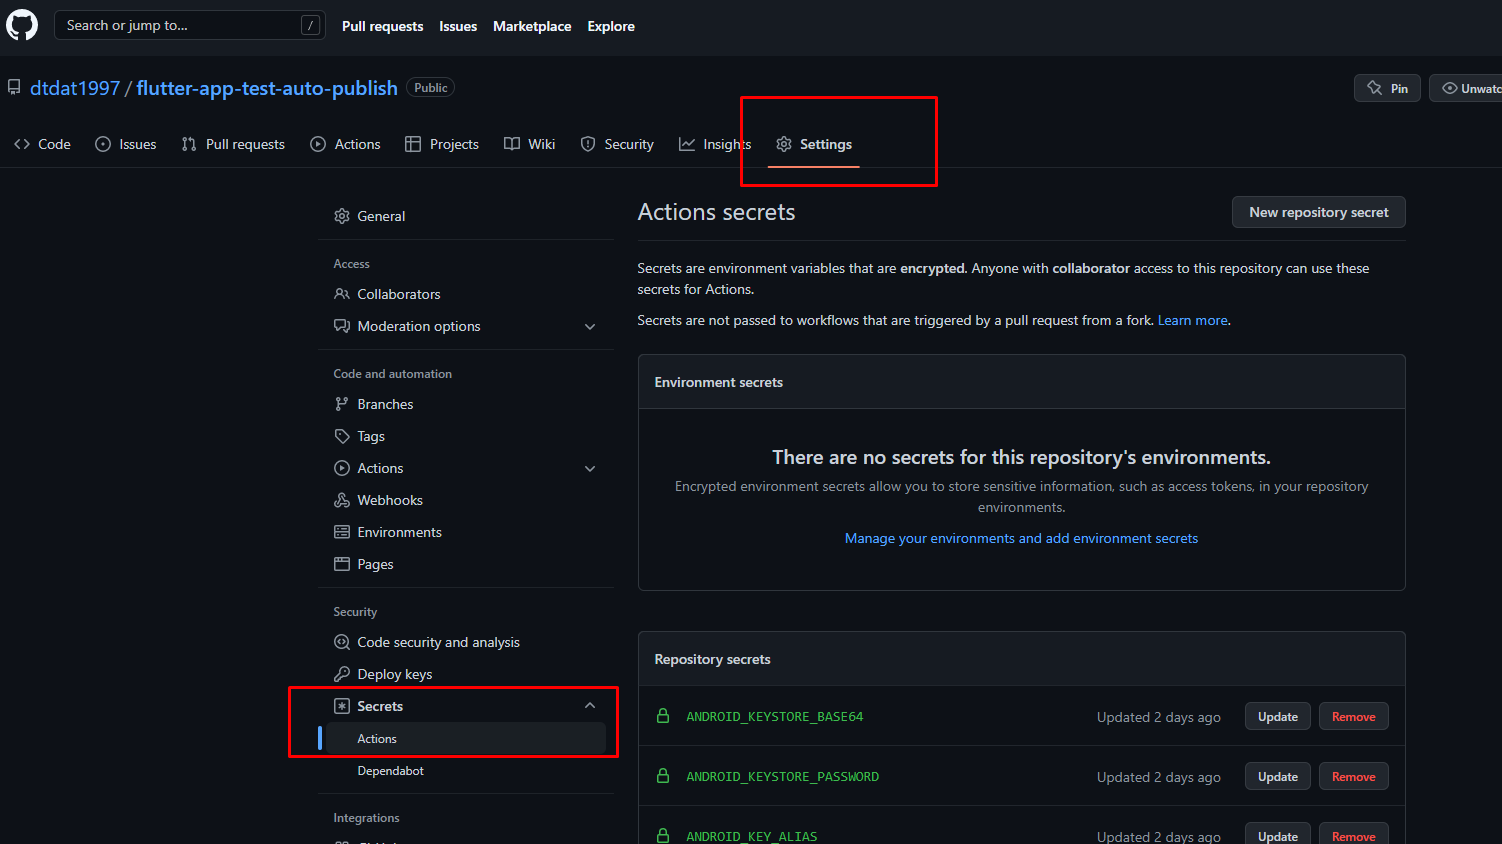This screenshot has height=844, width=1502.
Task: Select Dependabot under Secrets
Action: (390, 771)
